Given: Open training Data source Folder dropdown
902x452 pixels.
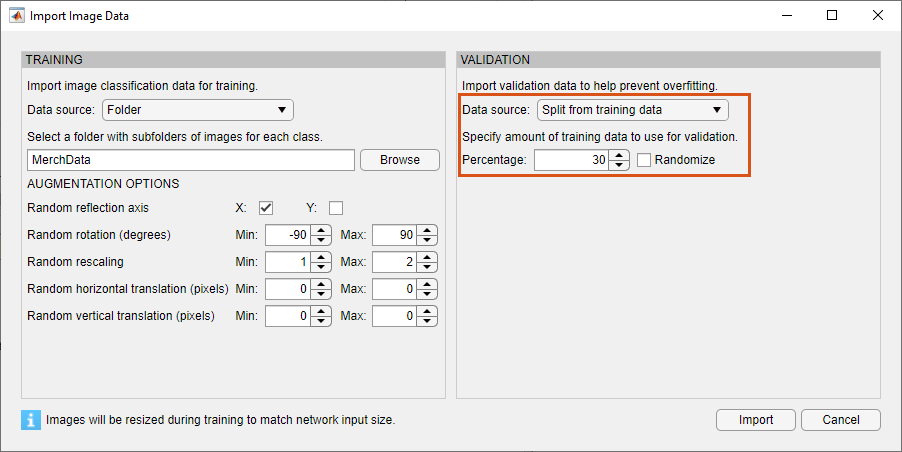Looking at the screenshot, I should point(198,110).
